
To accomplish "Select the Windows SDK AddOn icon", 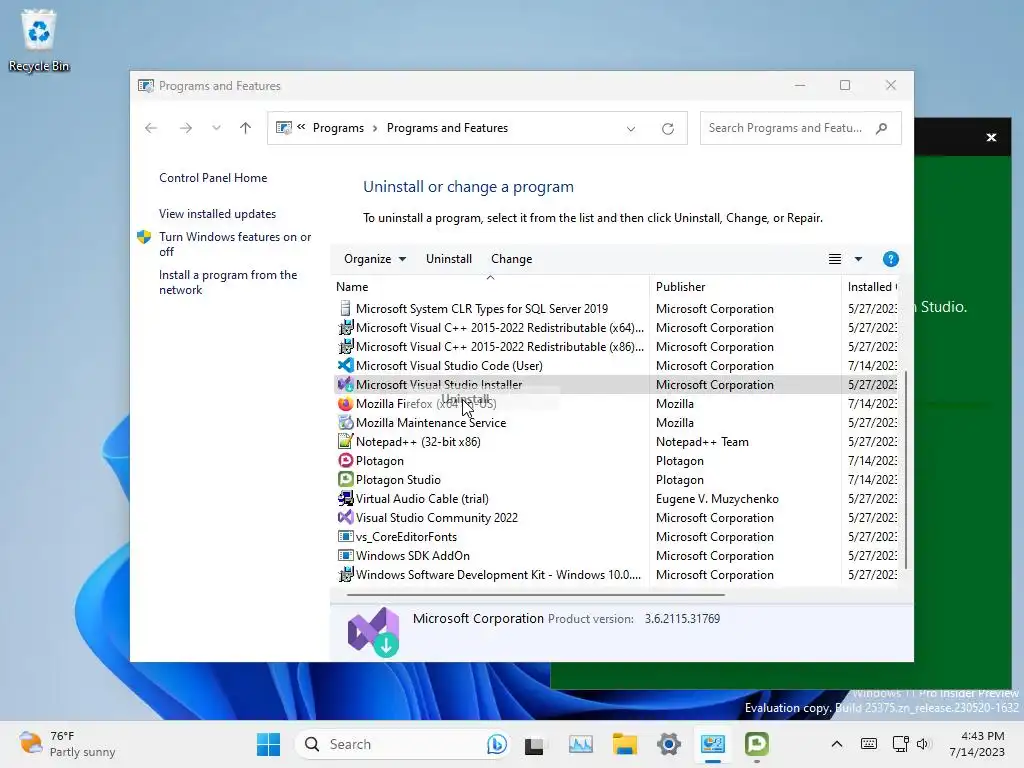I will pos(345,555).
